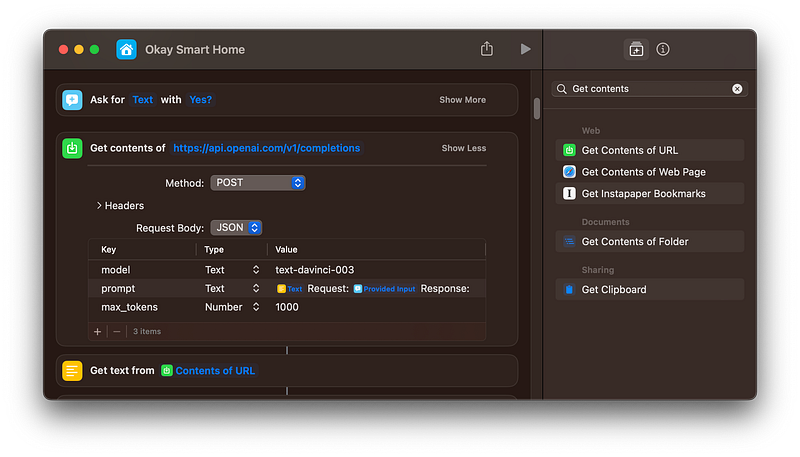This screenshot has height=457, width=800.
Task: Select Get Contents of Web Page action
Action: 649,172
